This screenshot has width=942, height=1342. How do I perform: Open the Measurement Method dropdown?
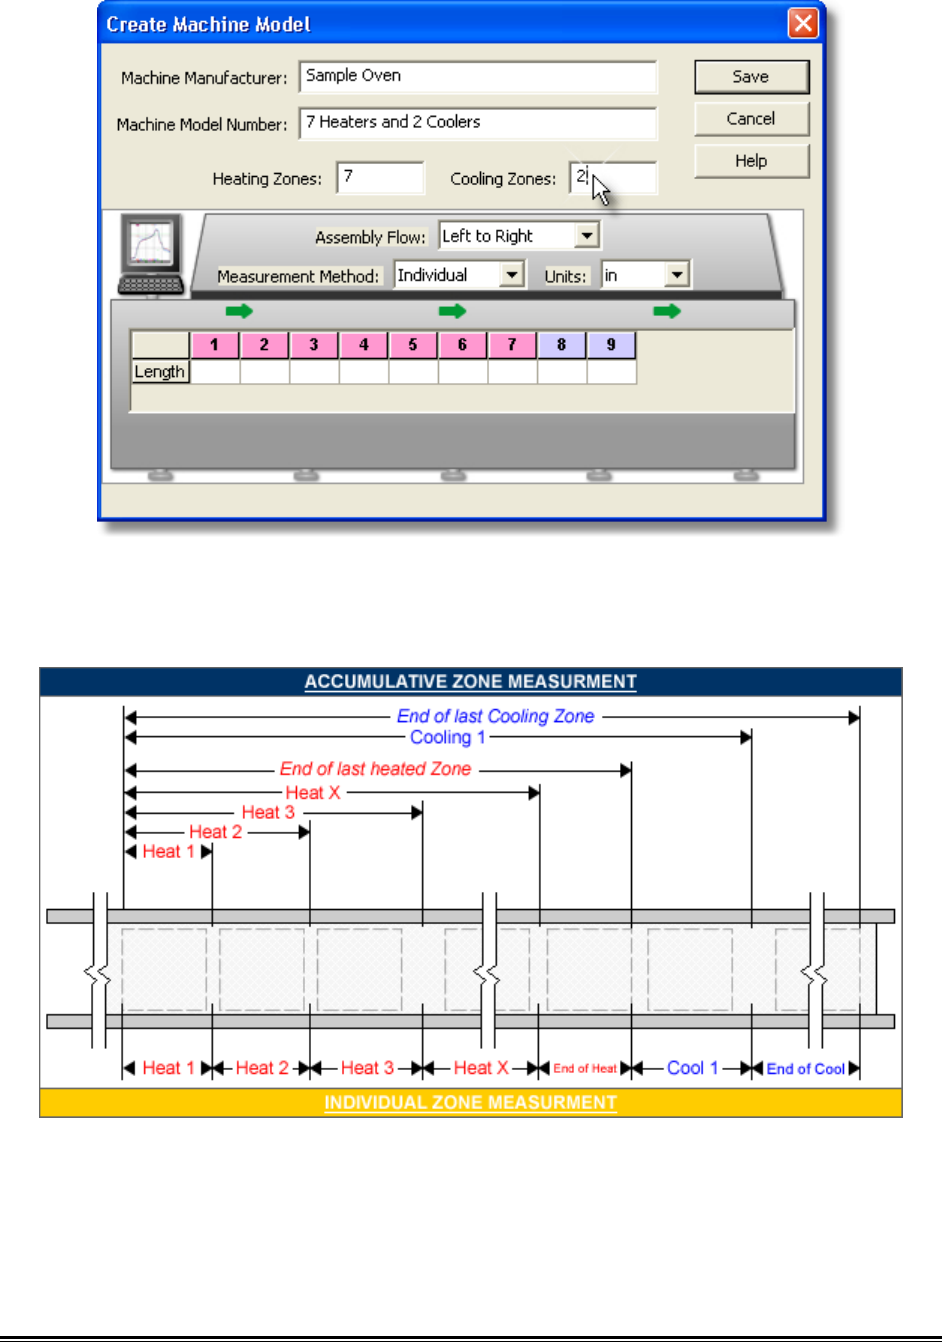pos(512,275)
